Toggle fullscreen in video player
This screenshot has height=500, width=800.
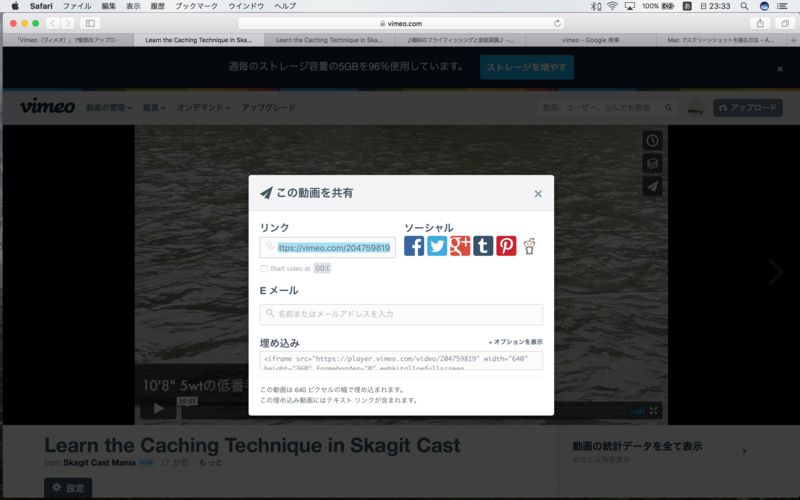coord(654,411)
